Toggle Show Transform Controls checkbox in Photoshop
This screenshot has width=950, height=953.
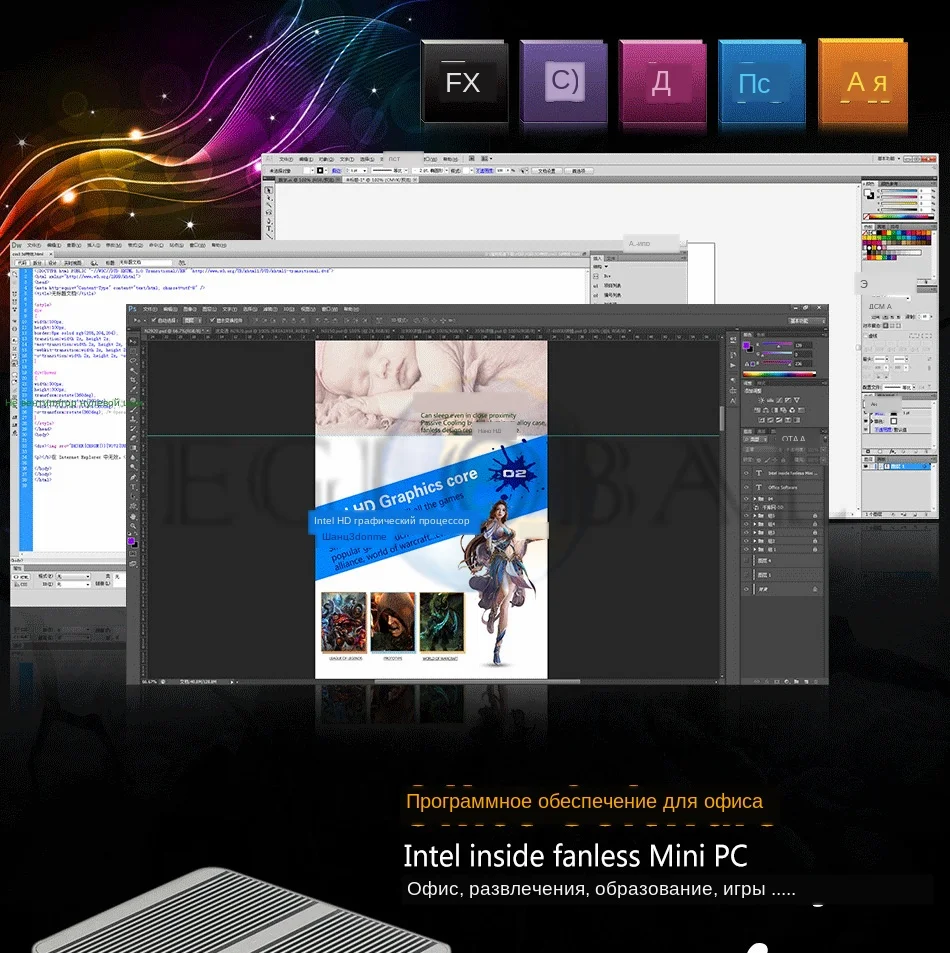pos(212,320)
